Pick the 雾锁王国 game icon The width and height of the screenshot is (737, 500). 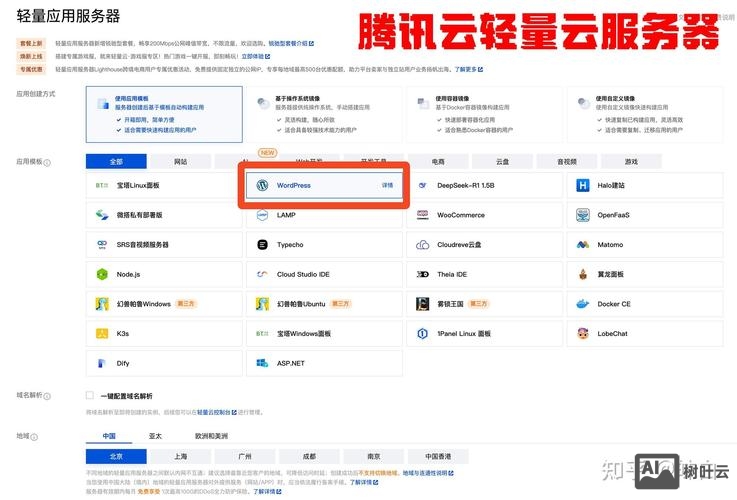point(423,304)
